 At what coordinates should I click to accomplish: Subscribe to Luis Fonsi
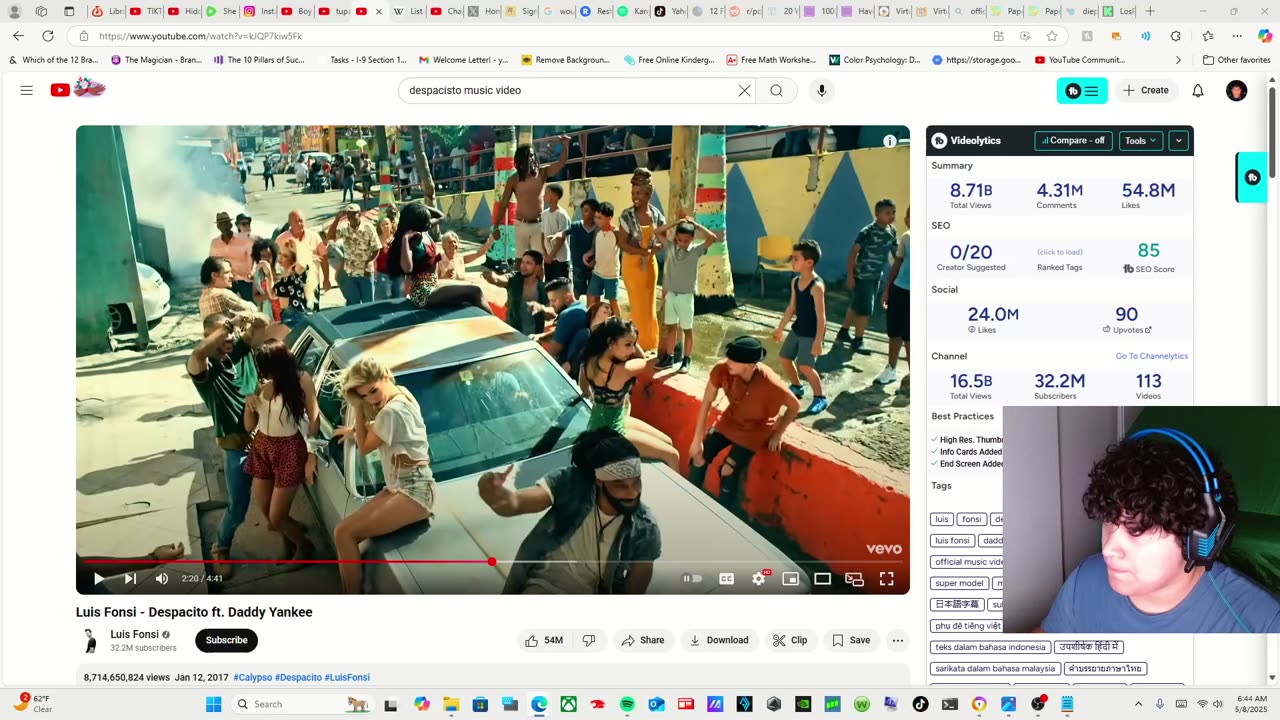(226, 640)
